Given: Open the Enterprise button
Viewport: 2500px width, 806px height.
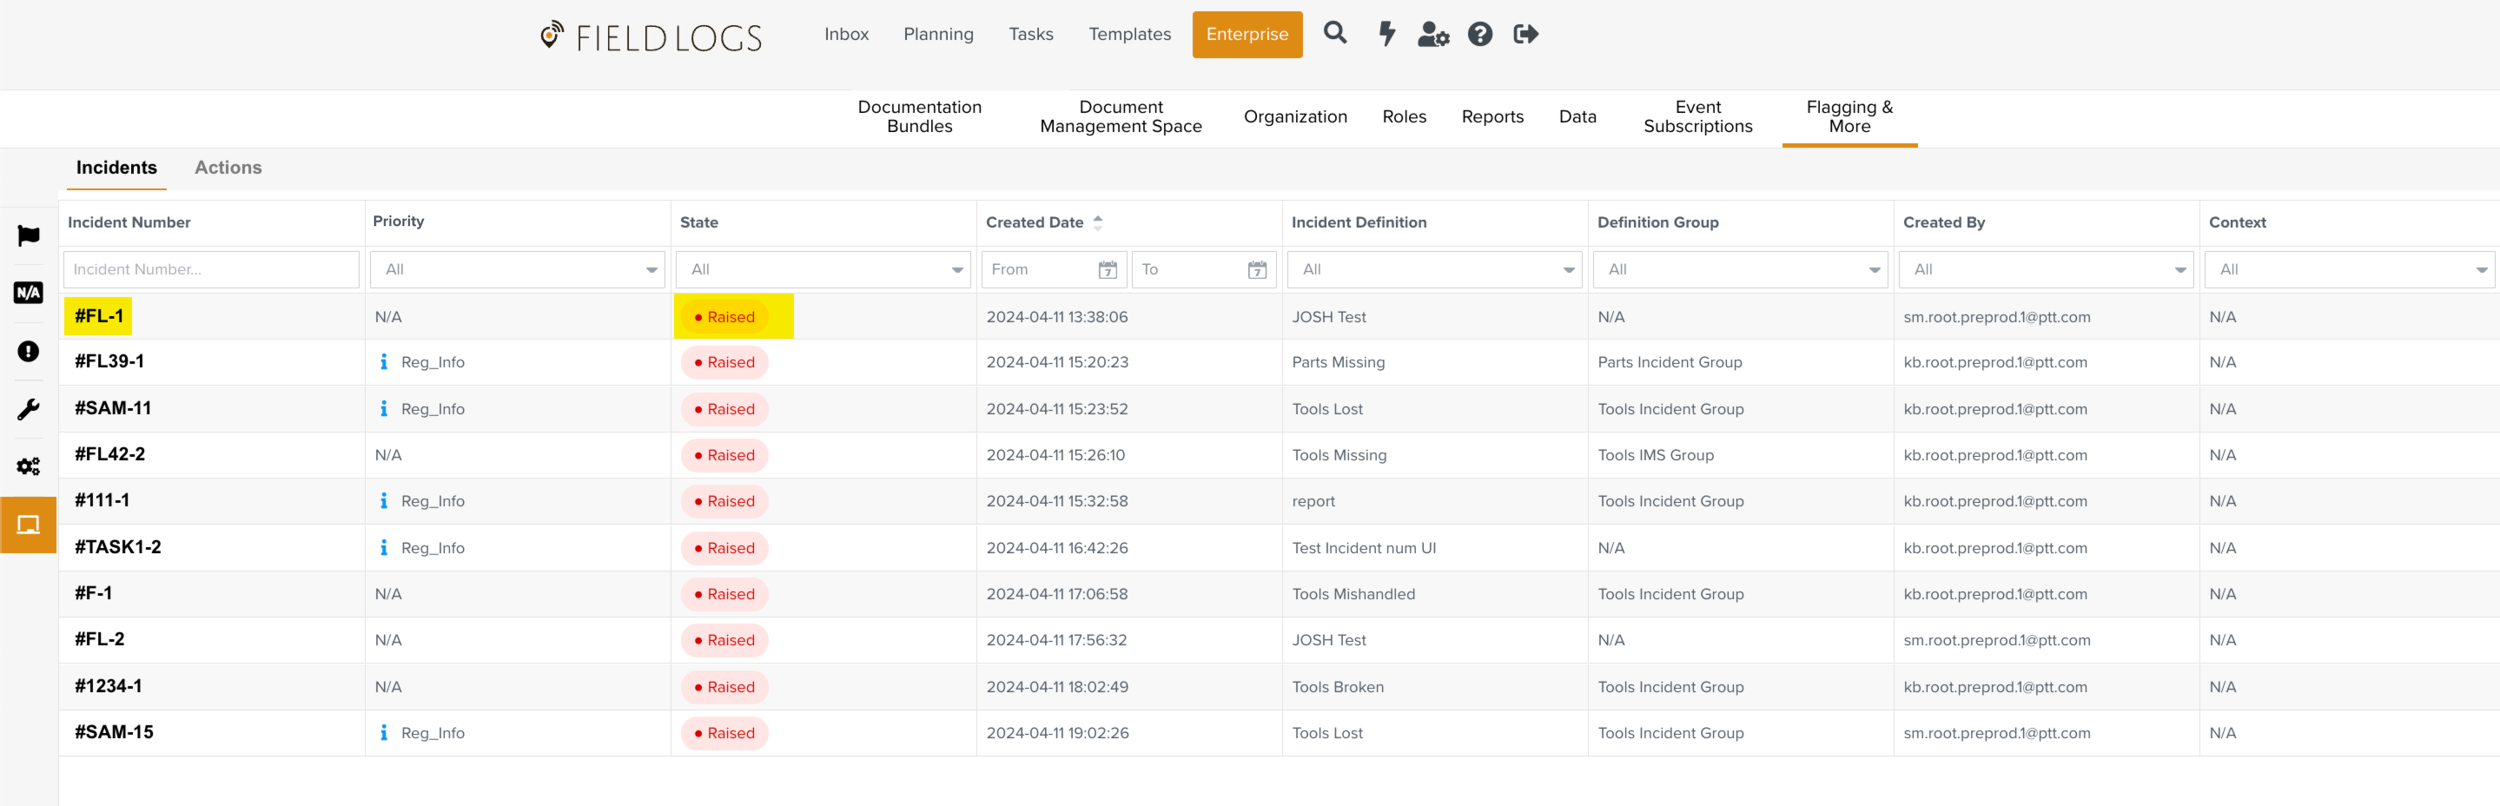Looking at the screenshot, I should [1247, 34].
